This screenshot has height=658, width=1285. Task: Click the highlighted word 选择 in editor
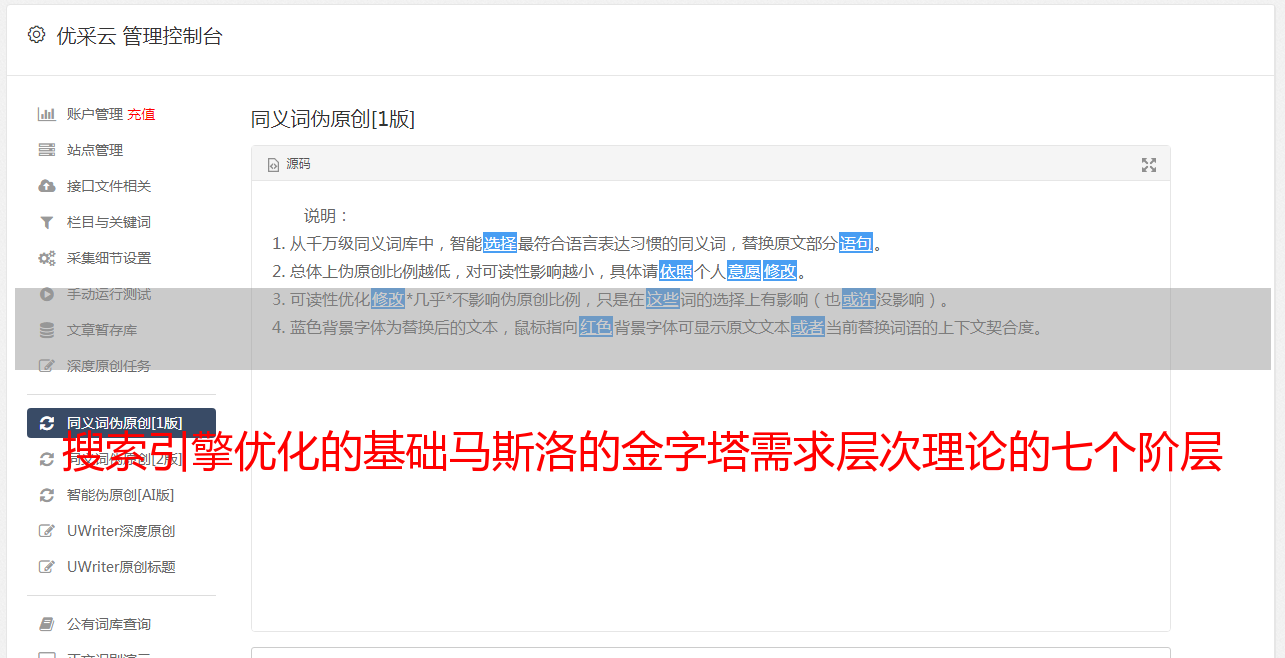[500, 243]
